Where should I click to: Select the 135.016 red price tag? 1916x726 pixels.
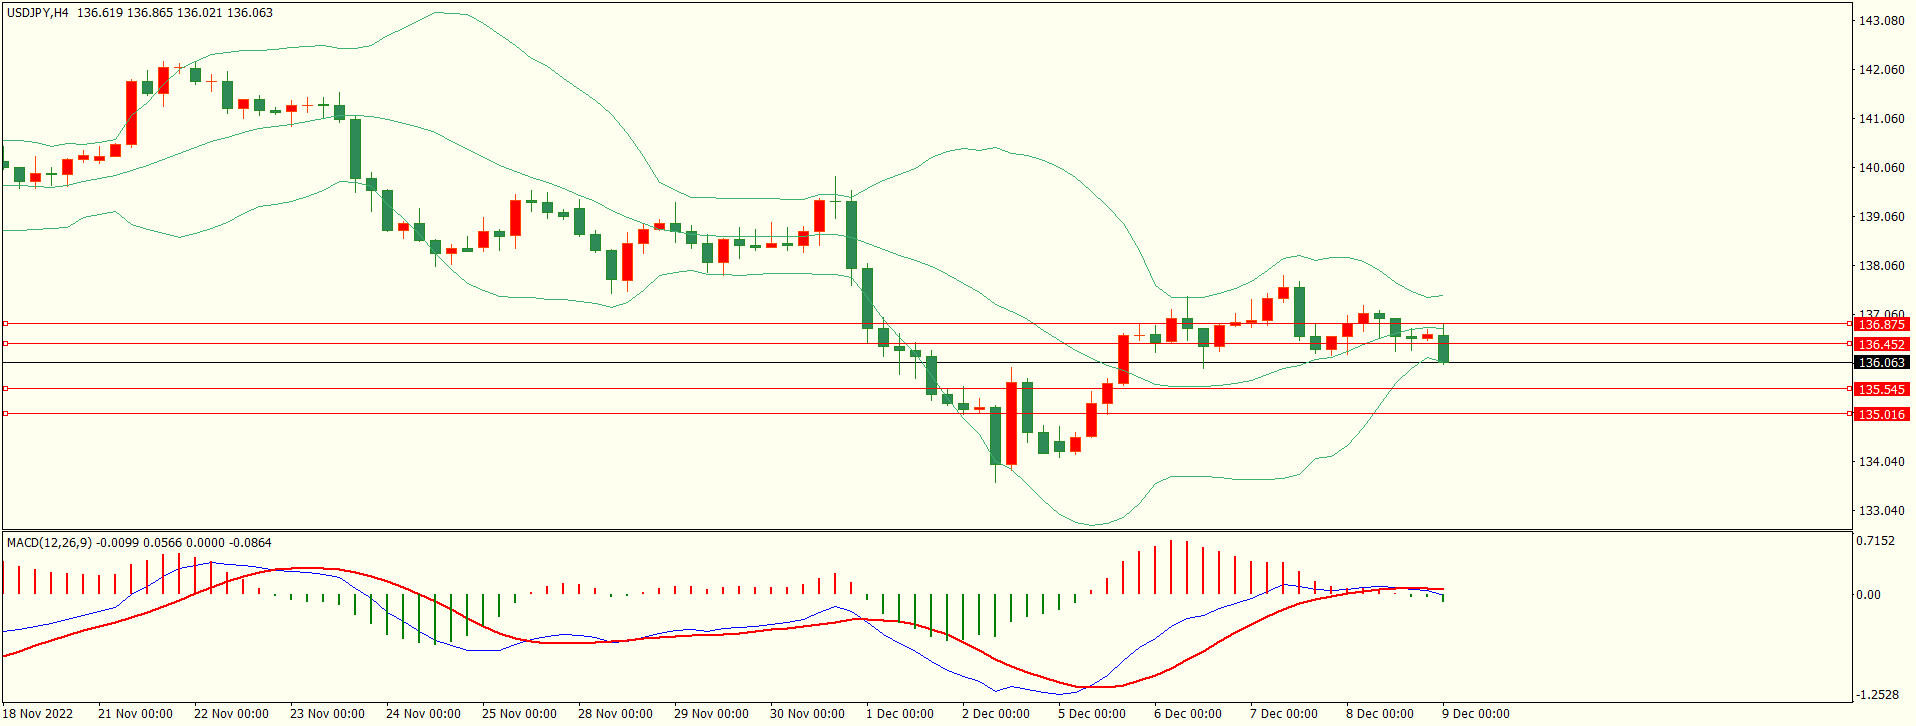click(1881, 415)
